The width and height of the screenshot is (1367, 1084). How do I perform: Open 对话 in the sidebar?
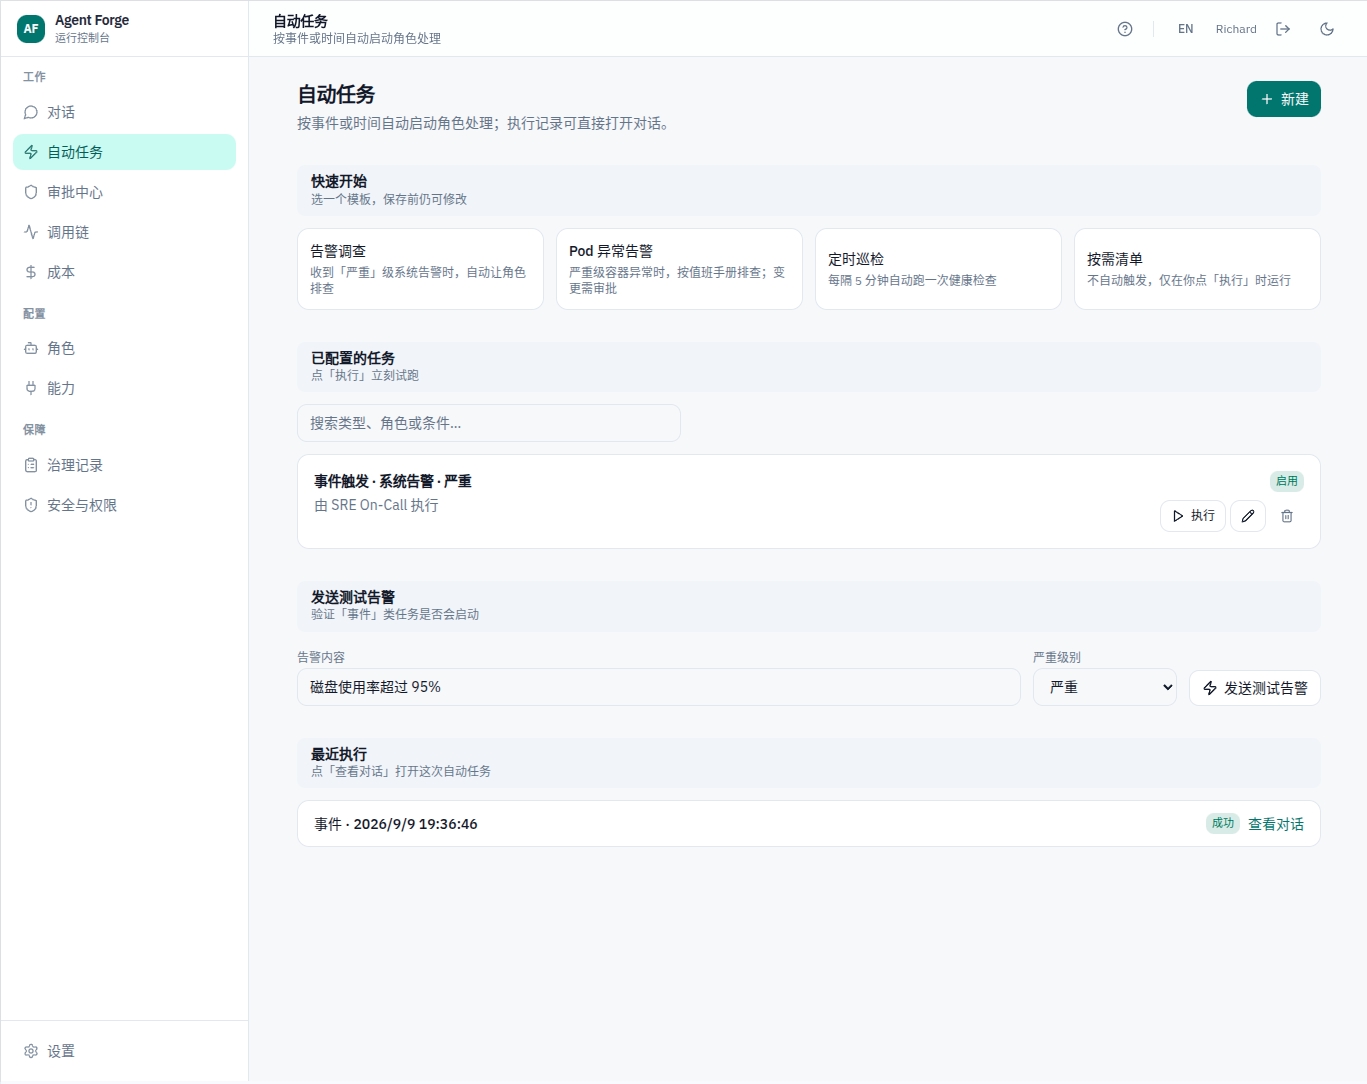pyautogui.click(x=124, y=112)
